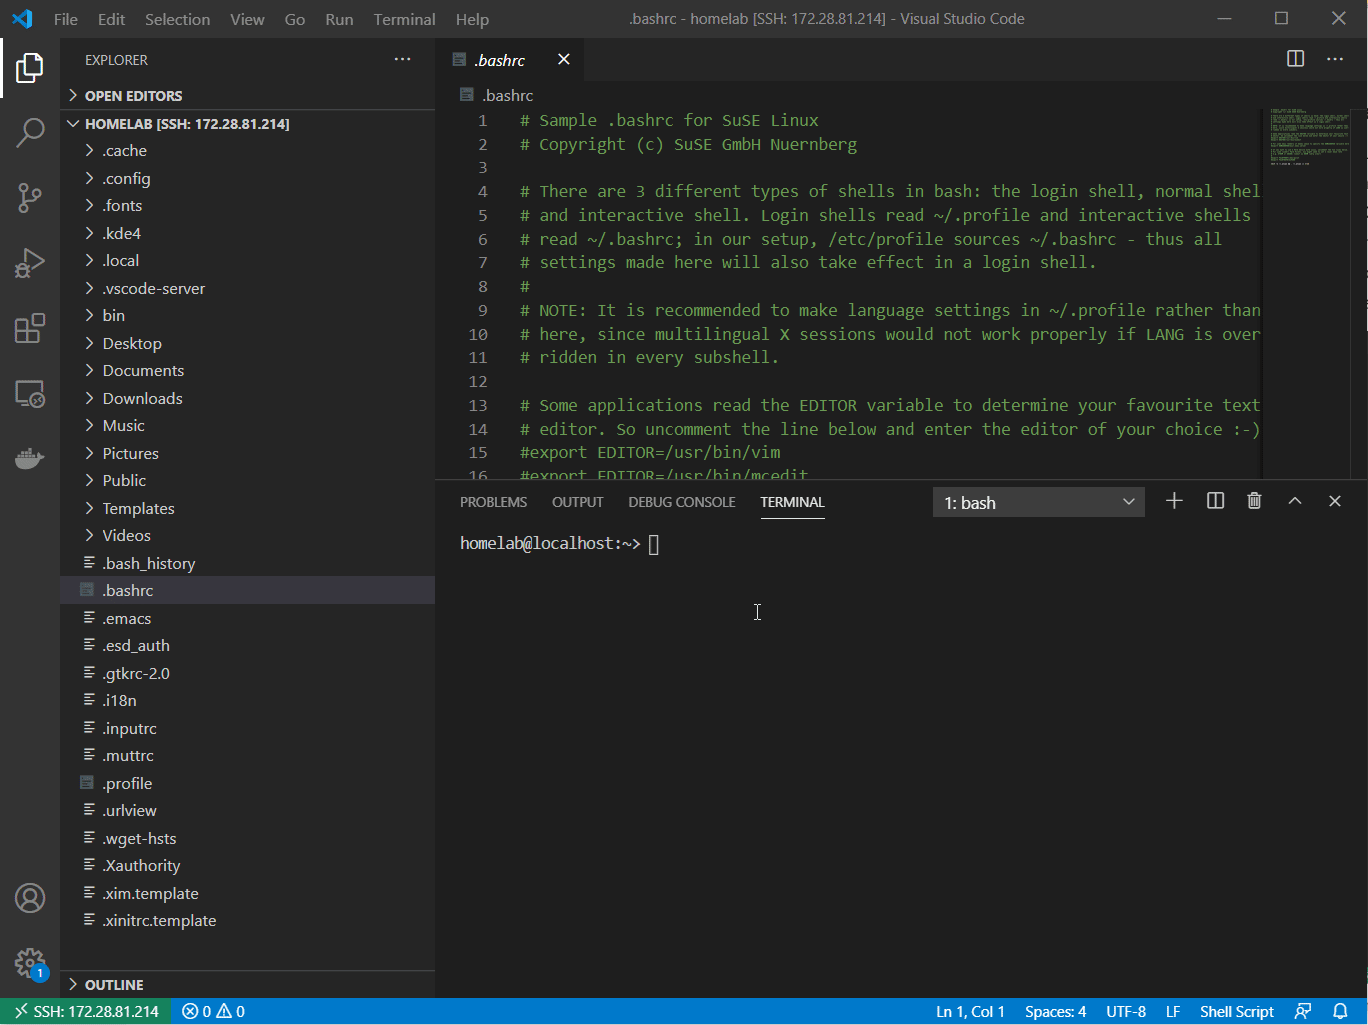Open remote SSH: 172.28.81.214 status indicator
The width and height of the screenshot is (1368, 1025).
tap(86, 1011)
